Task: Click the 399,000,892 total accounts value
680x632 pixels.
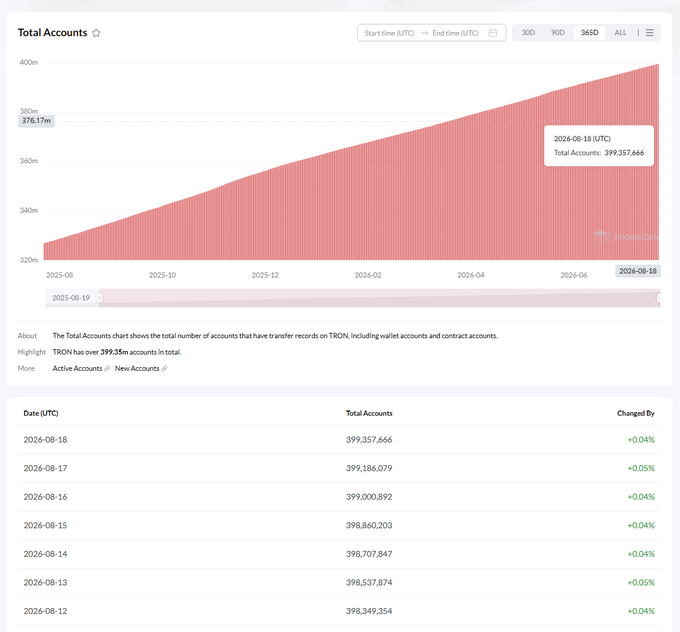Action: tap(369, 497)
